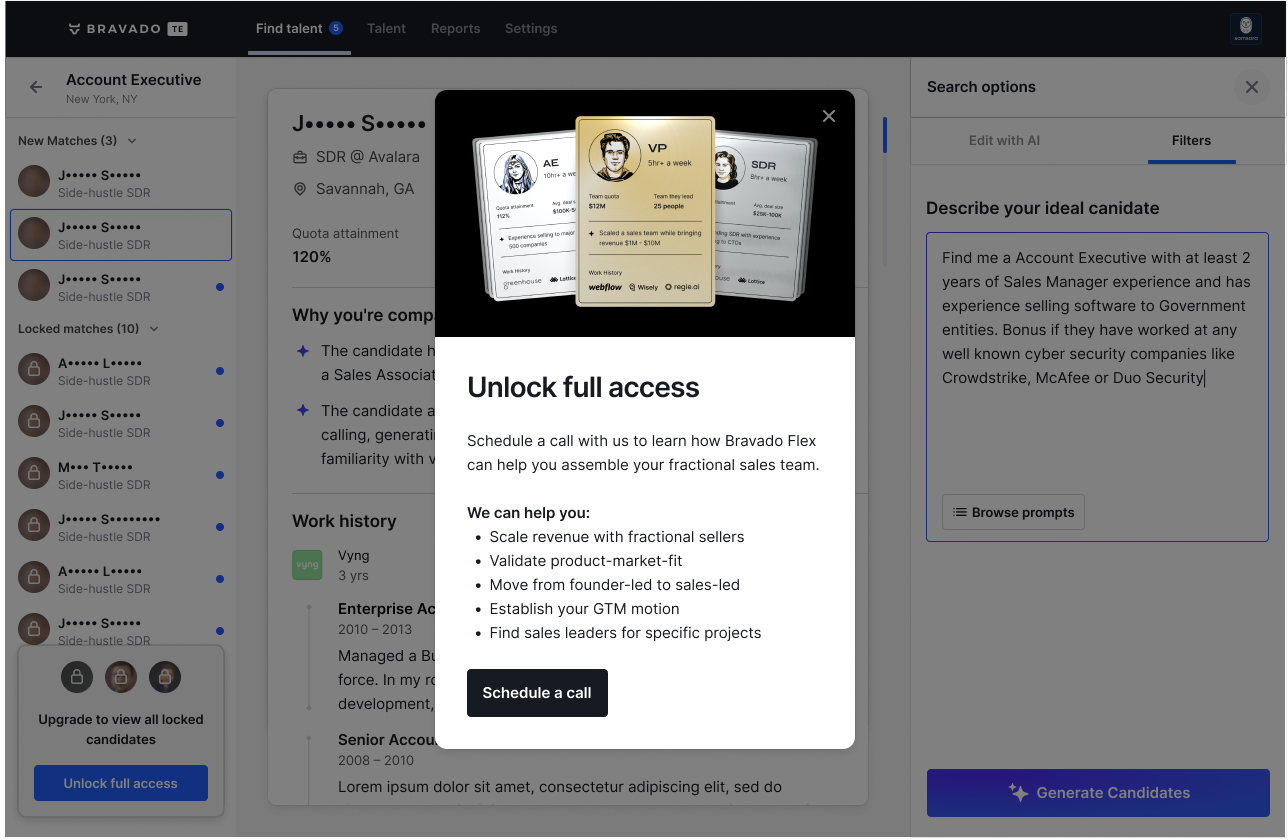Click the VP gold card illustration
The image size is (1288, 840).
[x=645, y=211]
